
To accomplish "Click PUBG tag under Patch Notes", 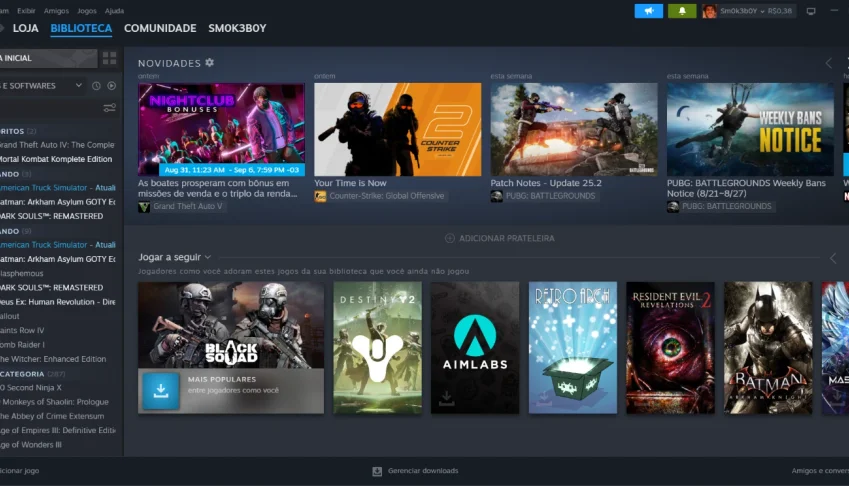I will 544,196.
